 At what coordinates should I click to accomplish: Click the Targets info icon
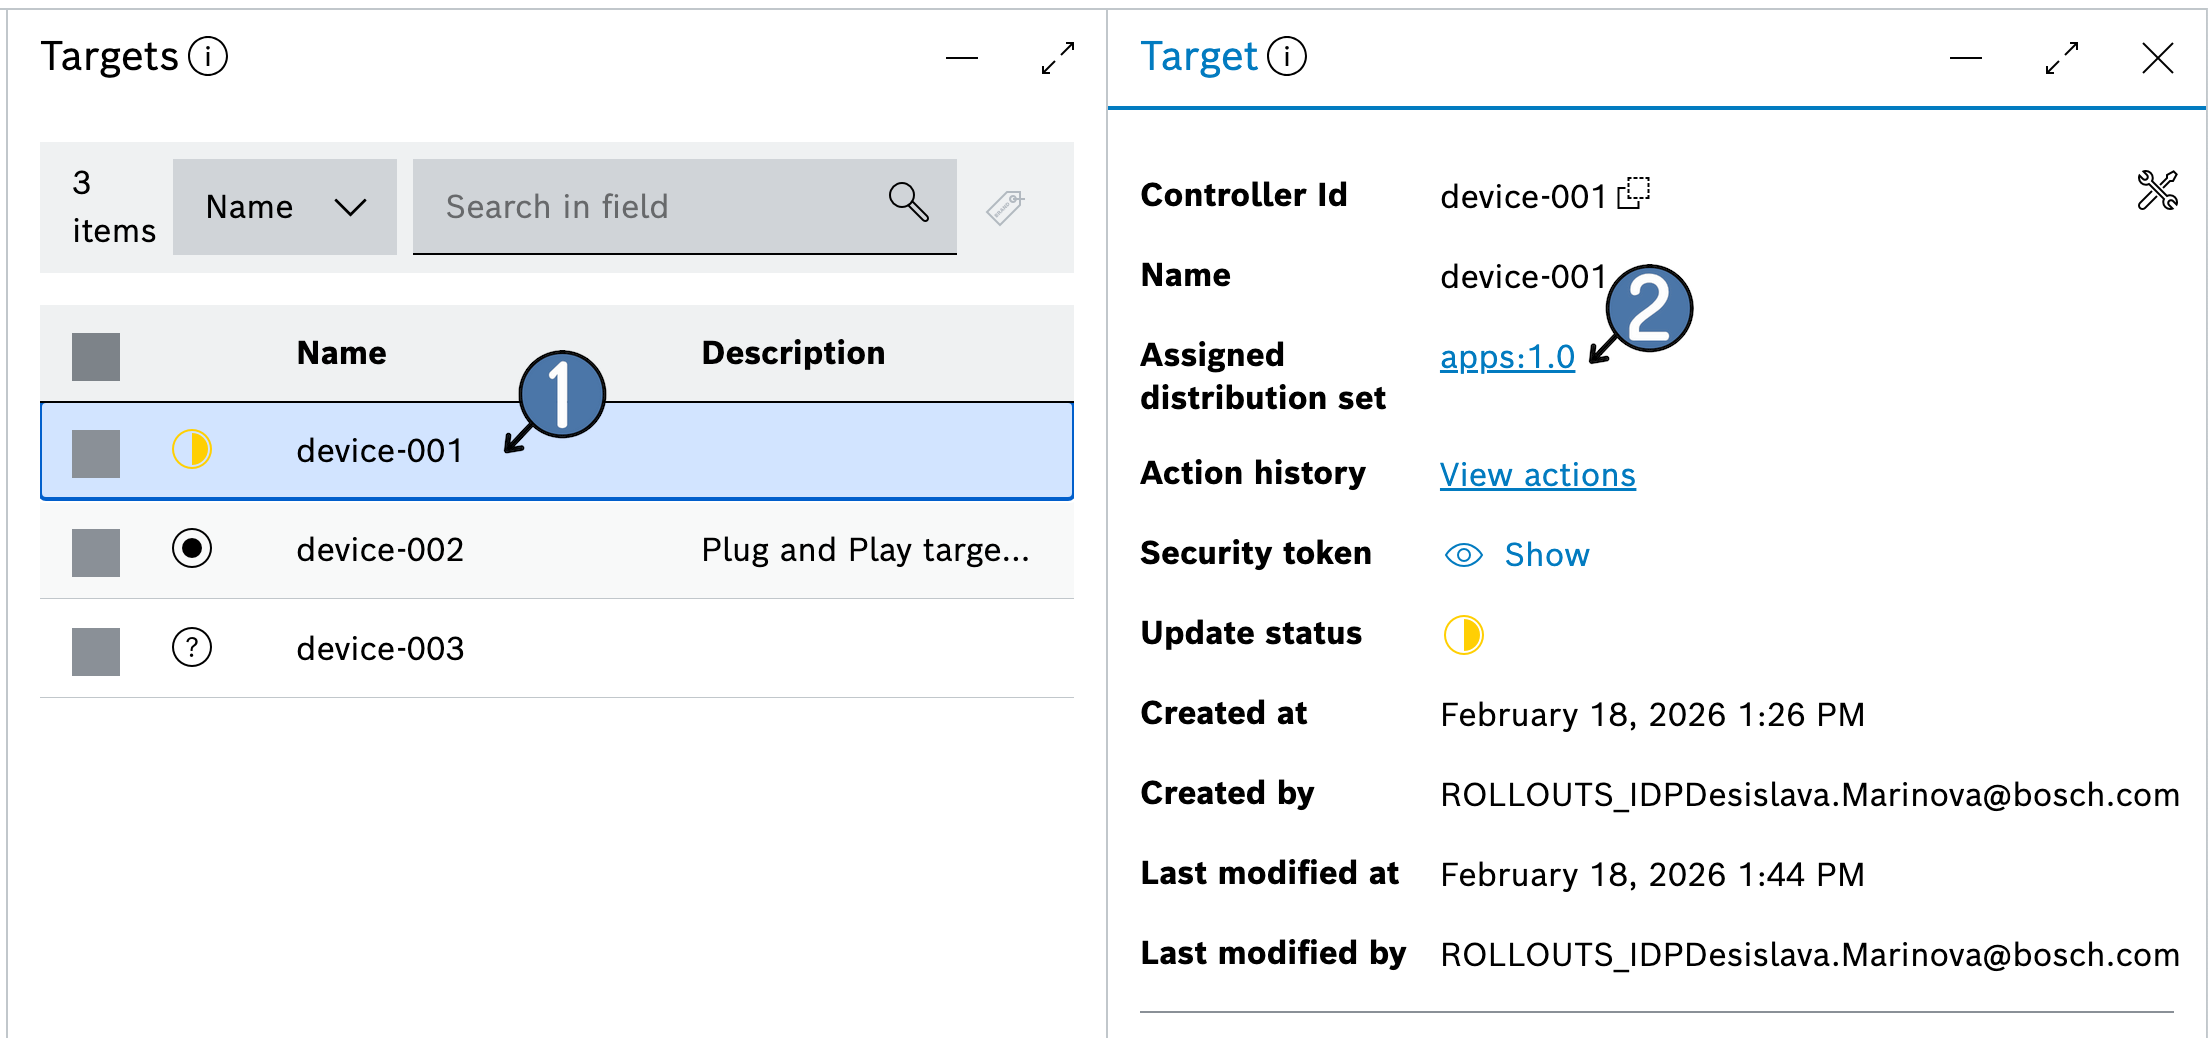[x=208, y=57]
